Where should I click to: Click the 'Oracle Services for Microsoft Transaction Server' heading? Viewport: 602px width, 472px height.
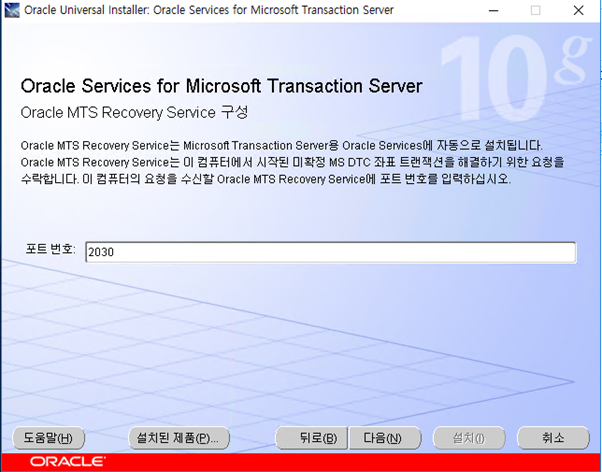(x=222, y=86)
